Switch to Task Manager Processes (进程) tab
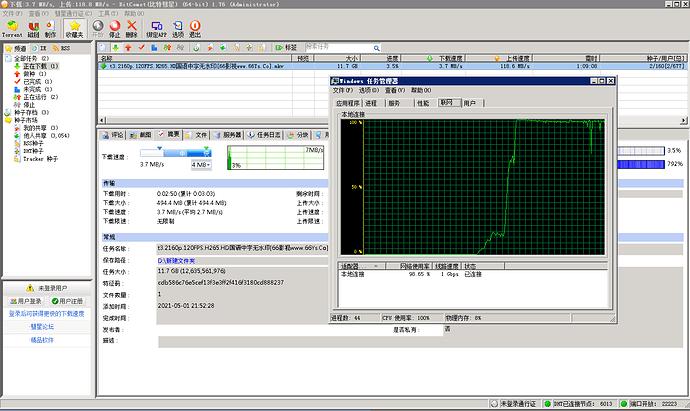Image resolution: width=690 pixels, height=411 pixels. click(x=371, y=103)
